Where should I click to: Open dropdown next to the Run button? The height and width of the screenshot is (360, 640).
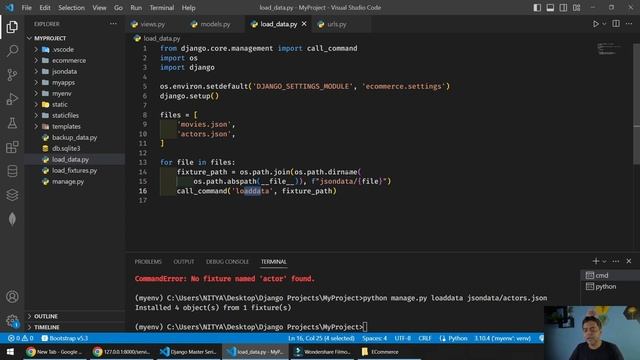tap(604, 24)
